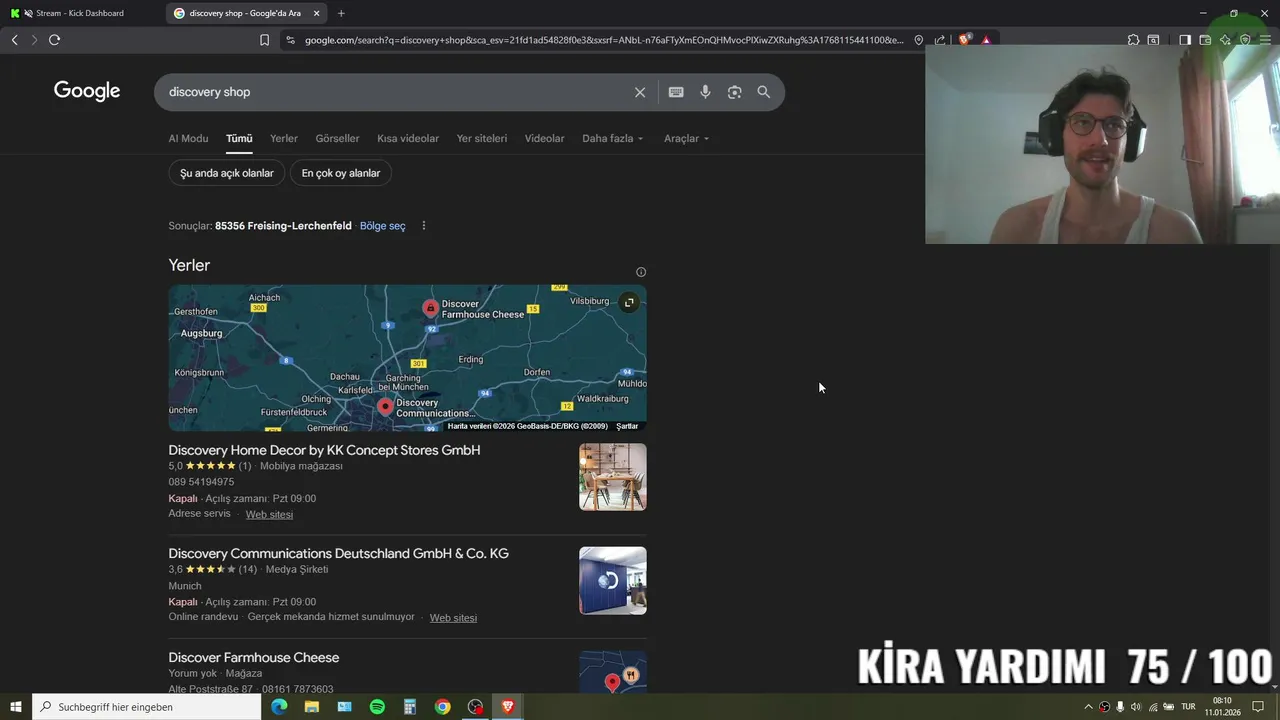
Task: Expand the Daha fazla dropdown
Action: [x=613, y=139]
